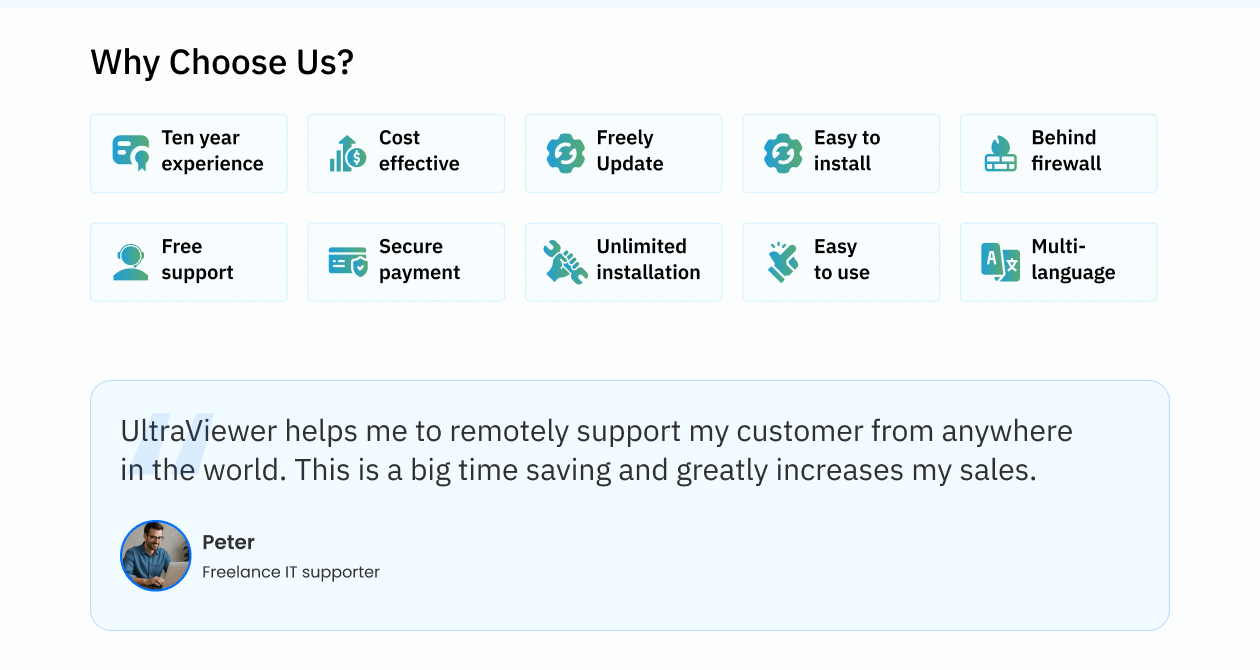Image resolution: width=1260 pixels, height=670 pixels.
Task: Click the Cost effective chart icon
Action: [x=348, y=153]
